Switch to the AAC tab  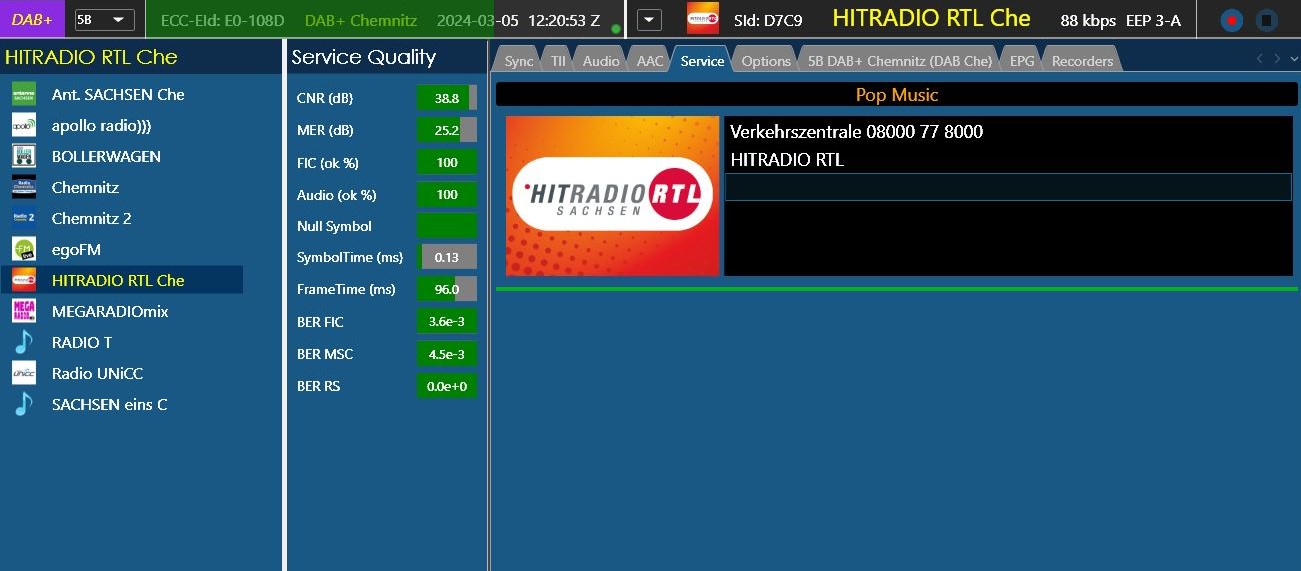pos(649,61)
